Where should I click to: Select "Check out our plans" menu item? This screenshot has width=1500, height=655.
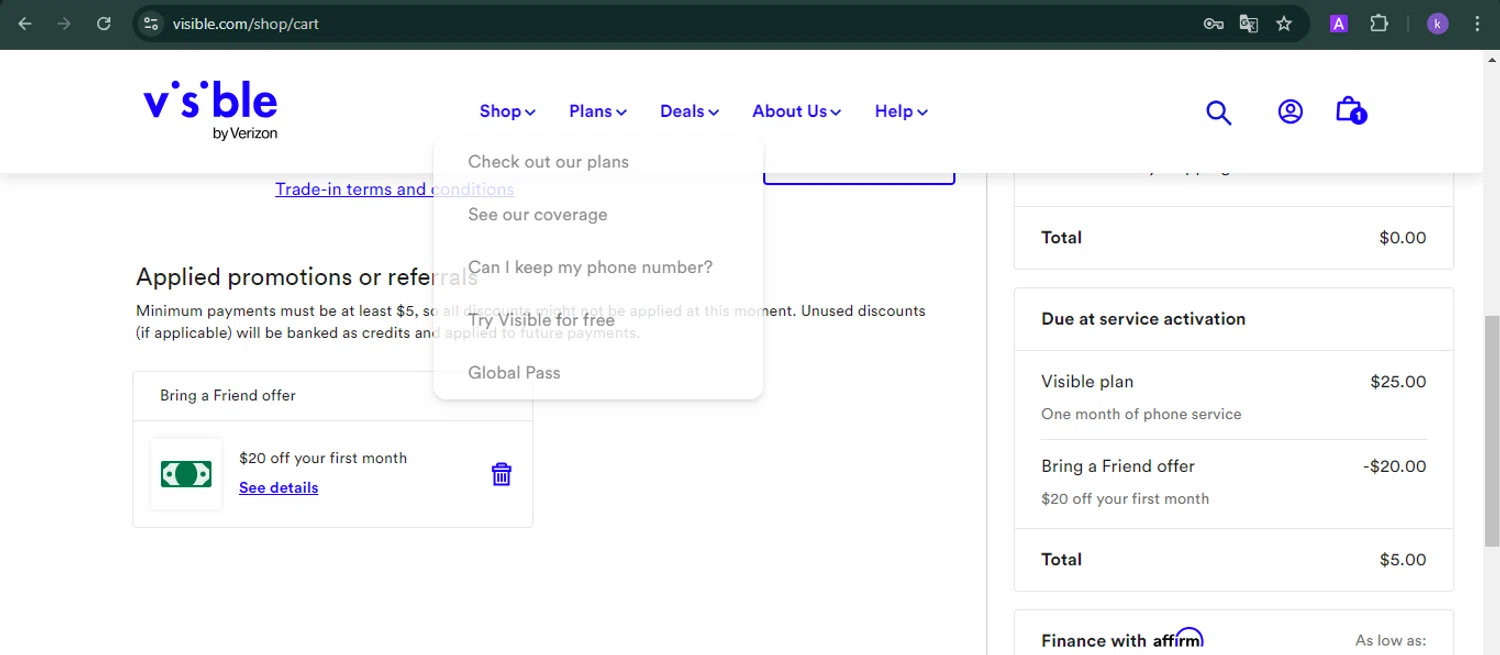click(x=548, y=162)
